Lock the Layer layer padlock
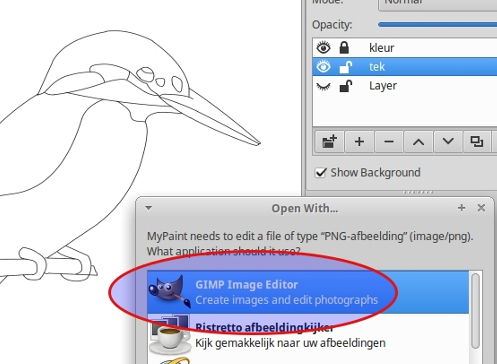This screenshot has height=364, width=497. click(x=346, y=86)
